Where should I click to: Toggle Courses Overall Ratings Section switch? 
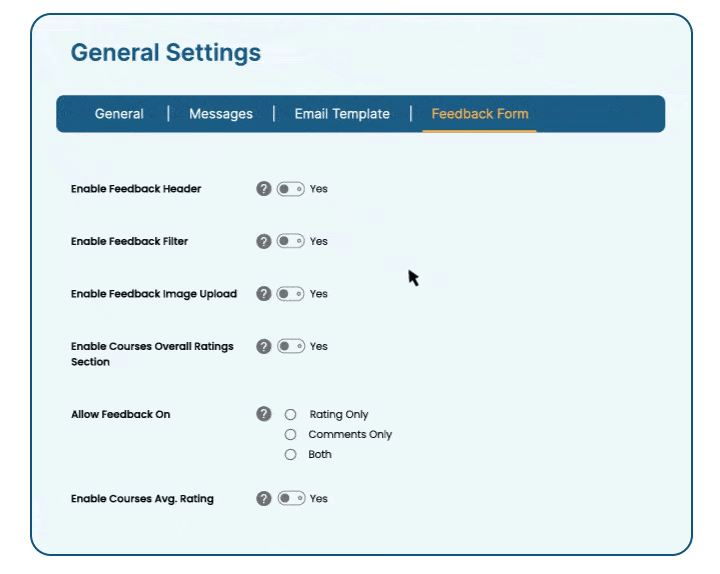point(291,346)
